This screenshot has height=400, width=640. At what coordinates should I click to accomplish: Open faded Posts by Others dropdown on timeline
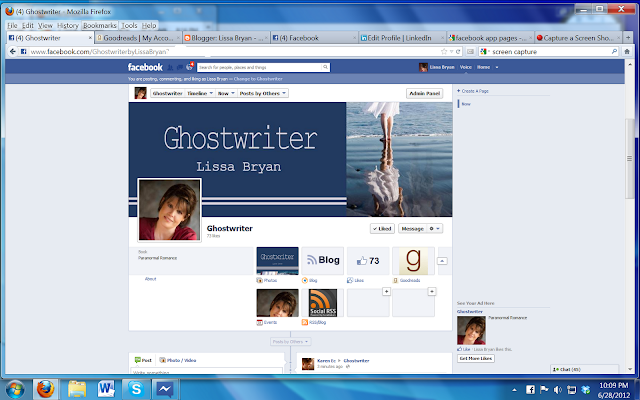[291, 341]
